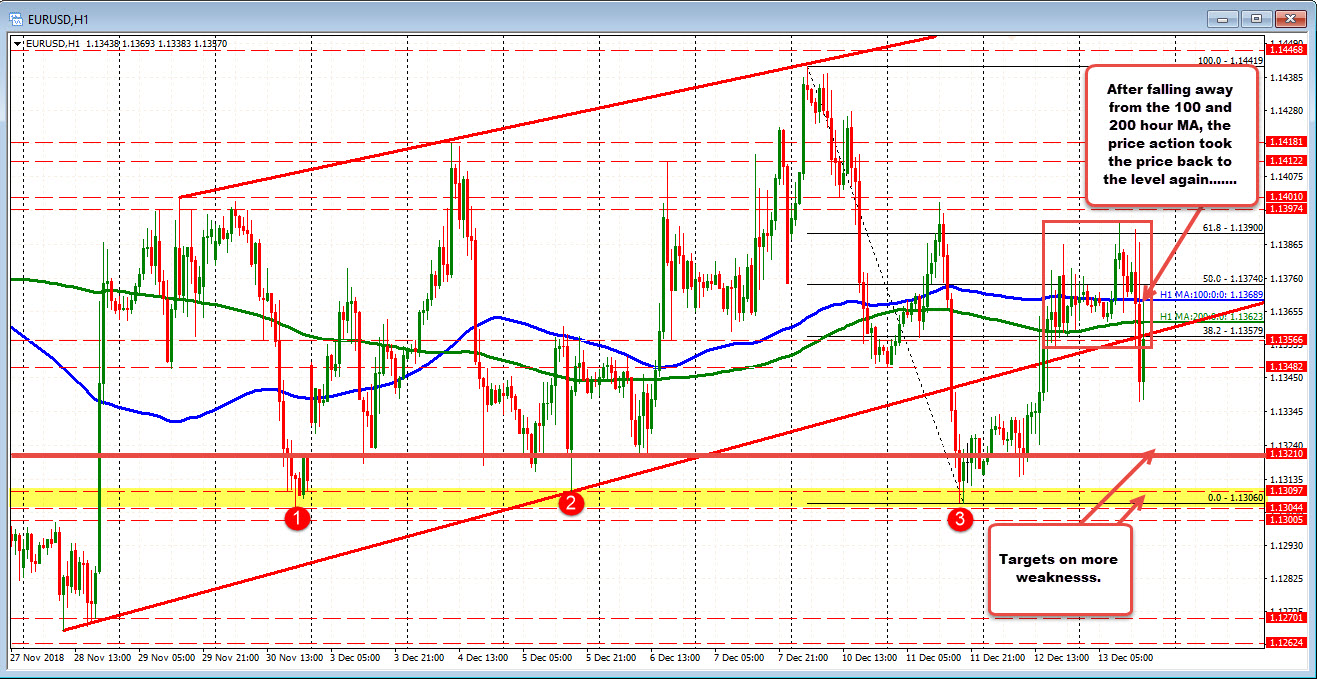1317x679 pixels.
Task: Click the 1.12930 value on price scale
Action: [x=1285, y=545]
